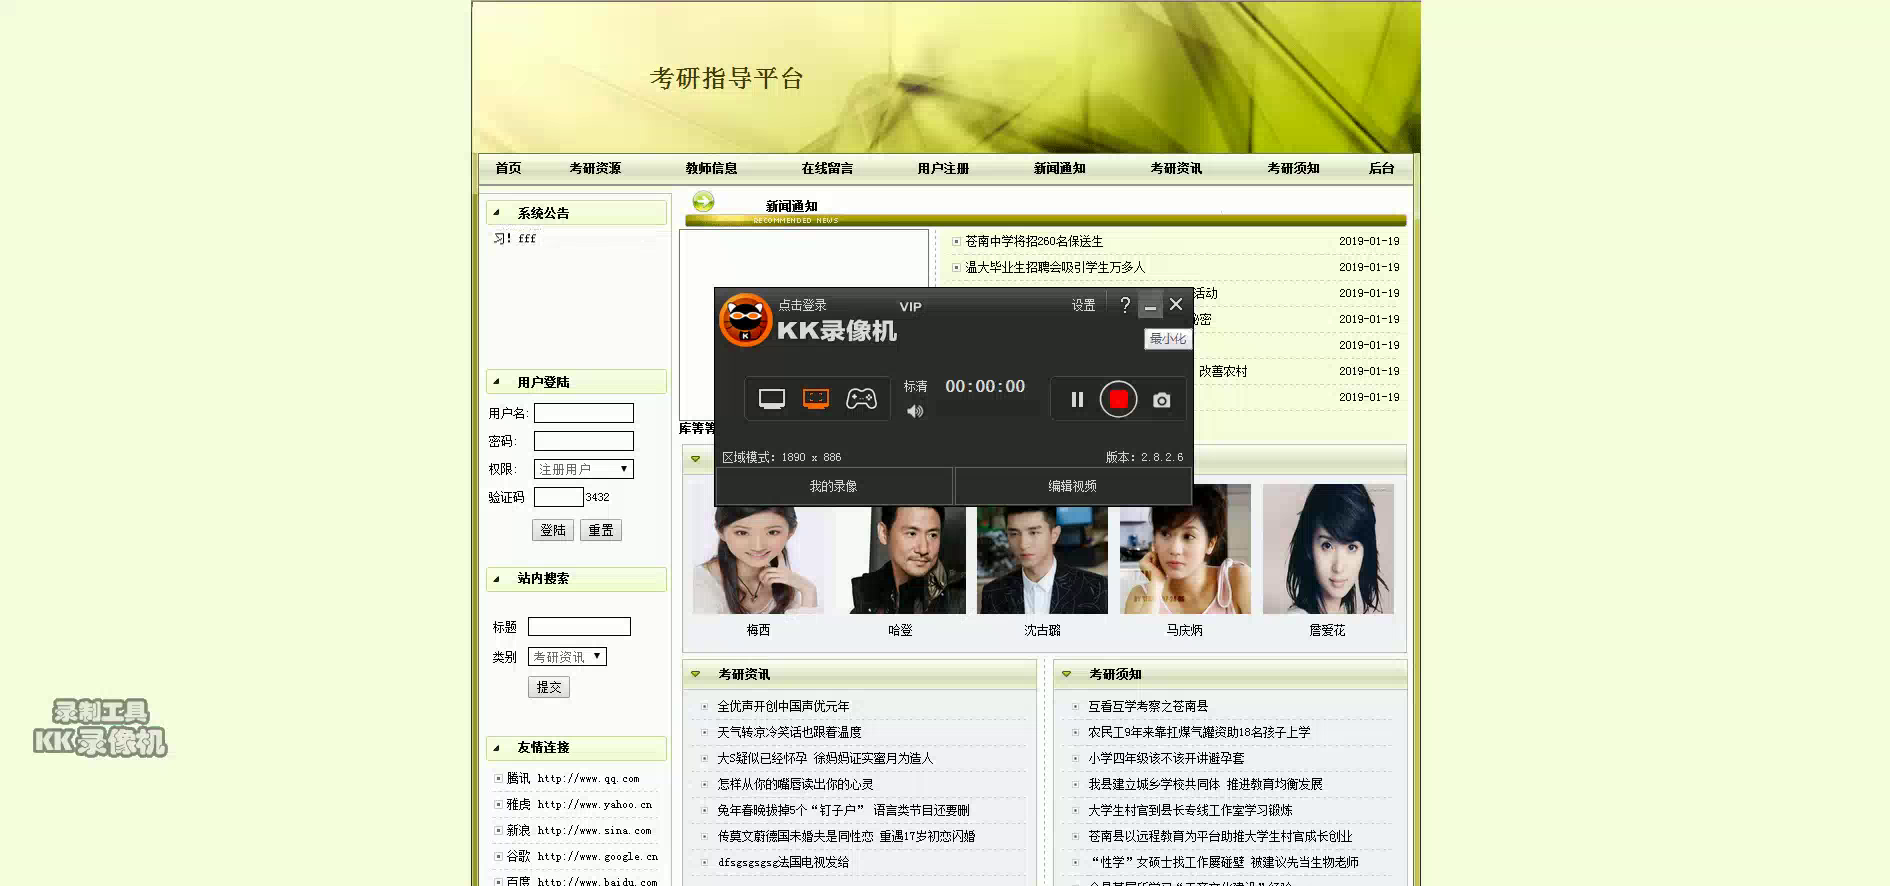Click triangle icon beside 系统公告
Image resolution: width=1890 pixels, height=886 pixels.
pos(496,212)
